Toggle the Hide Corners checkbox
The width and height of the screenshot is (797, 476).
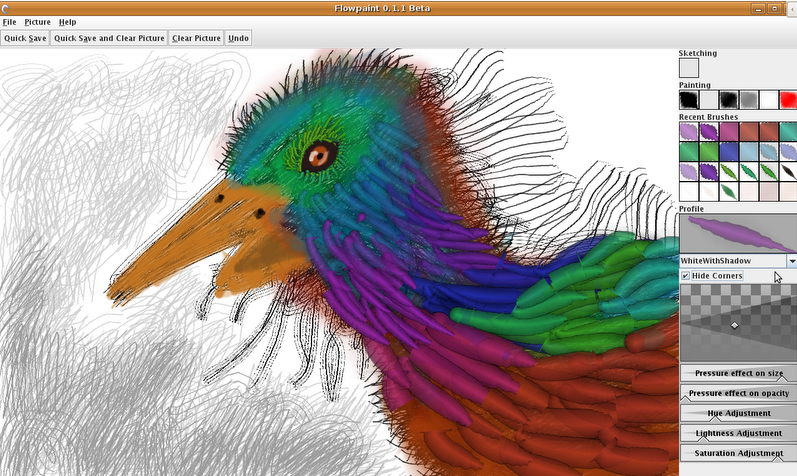point(685,275)
